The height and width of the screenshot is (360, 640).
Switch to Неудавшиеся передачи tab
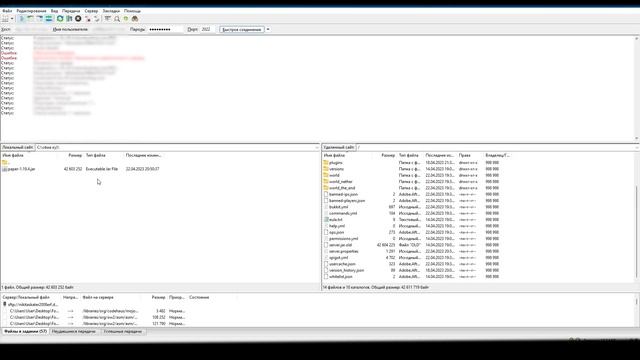(74, 331)
